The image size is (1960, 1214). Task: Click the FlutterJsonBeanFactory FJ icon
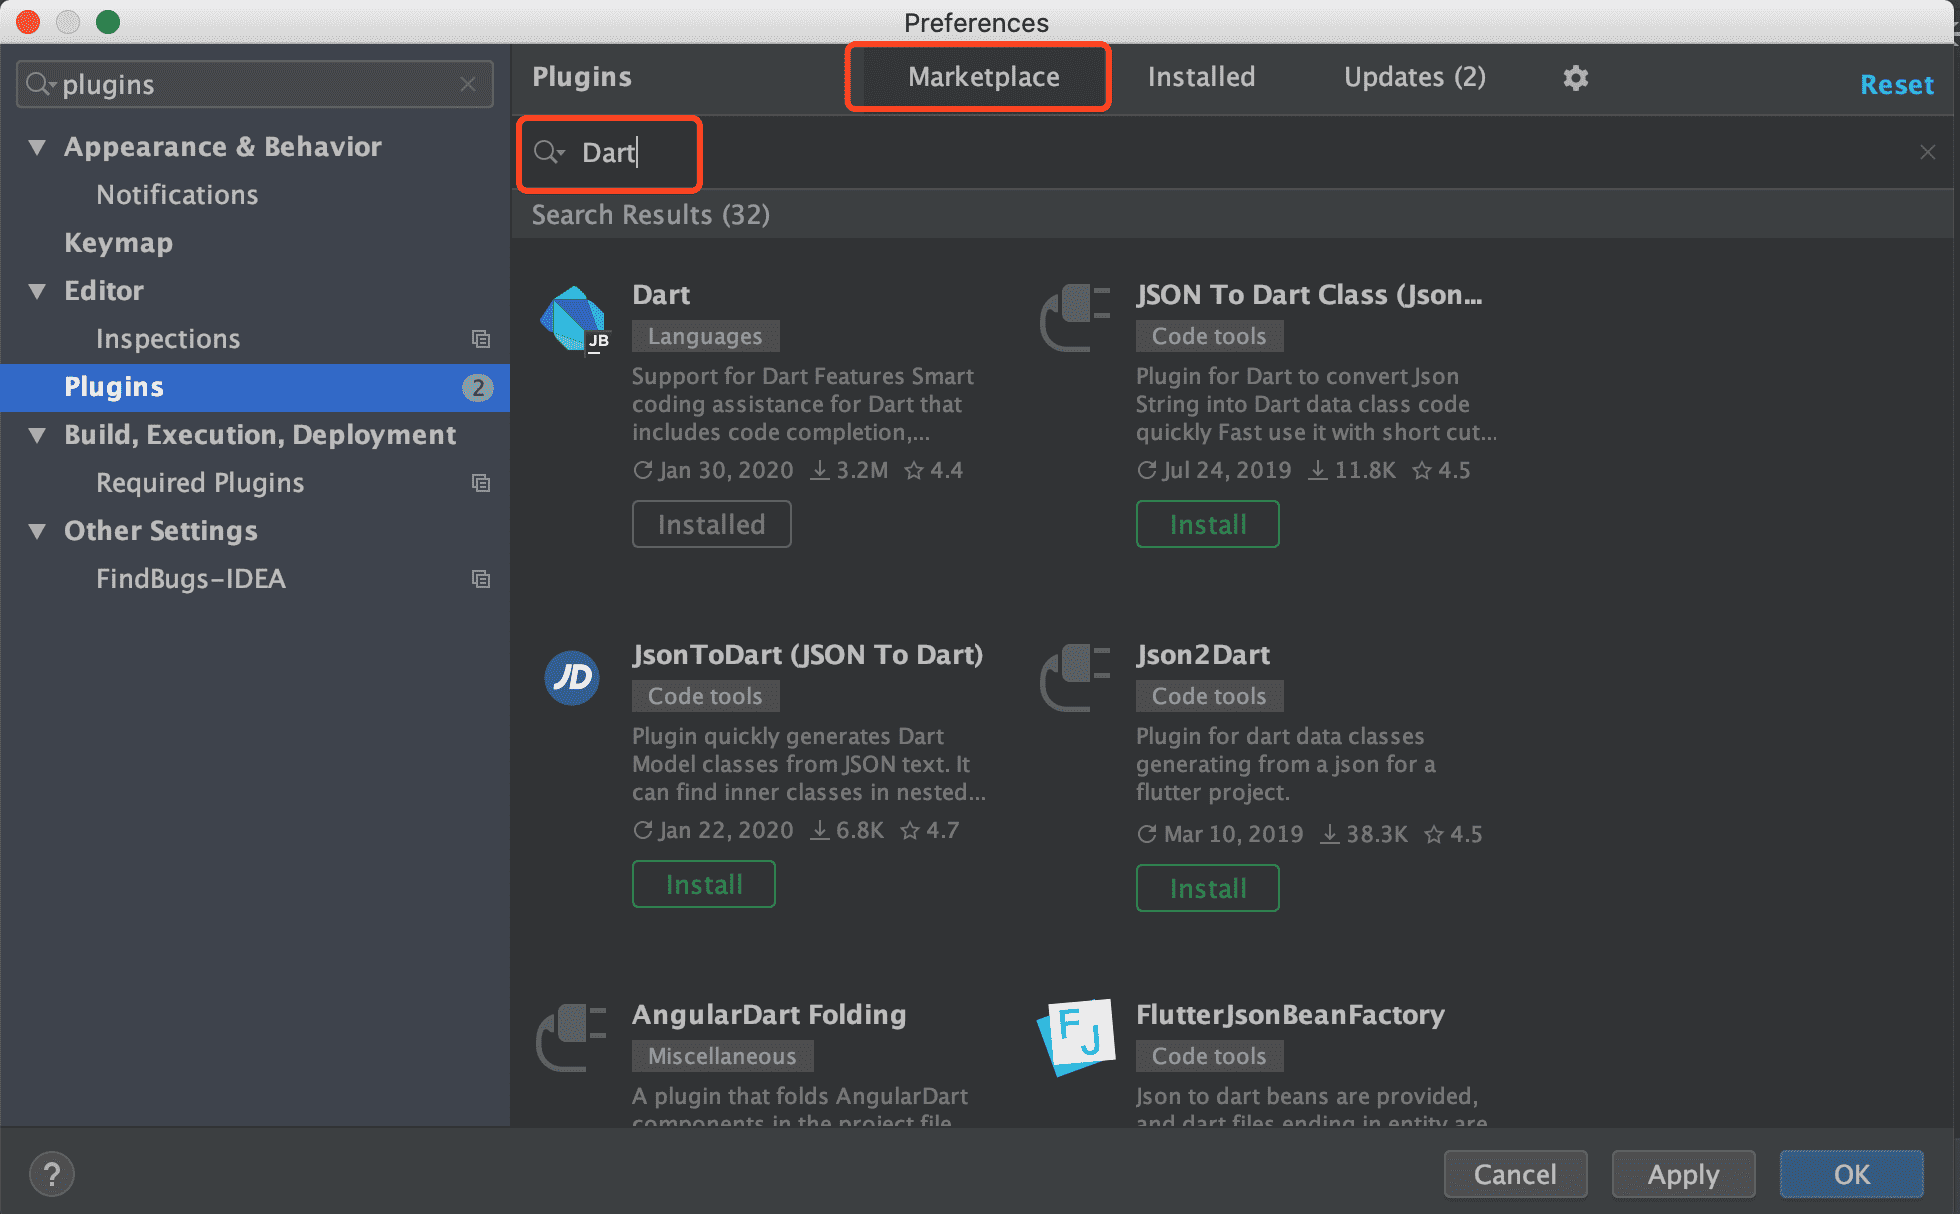[1076, 1037]
